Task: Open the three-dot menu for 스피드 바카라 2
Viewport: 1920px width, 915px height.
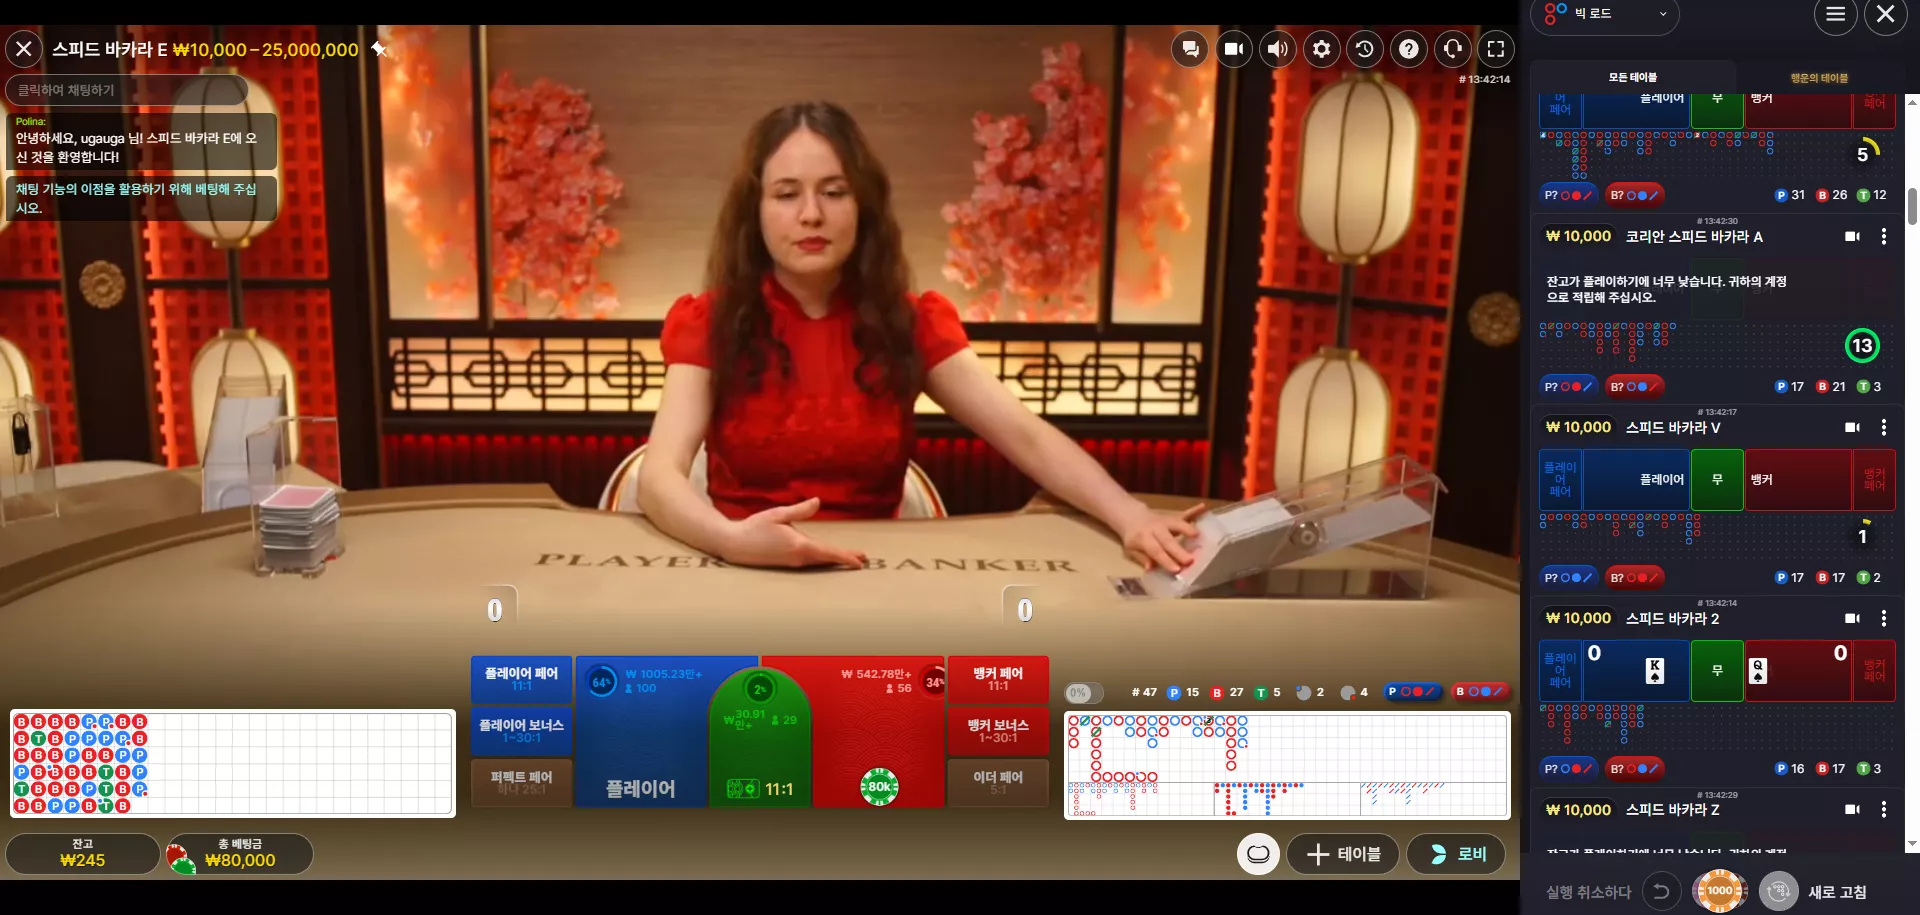Action: tap(1884, 619)
